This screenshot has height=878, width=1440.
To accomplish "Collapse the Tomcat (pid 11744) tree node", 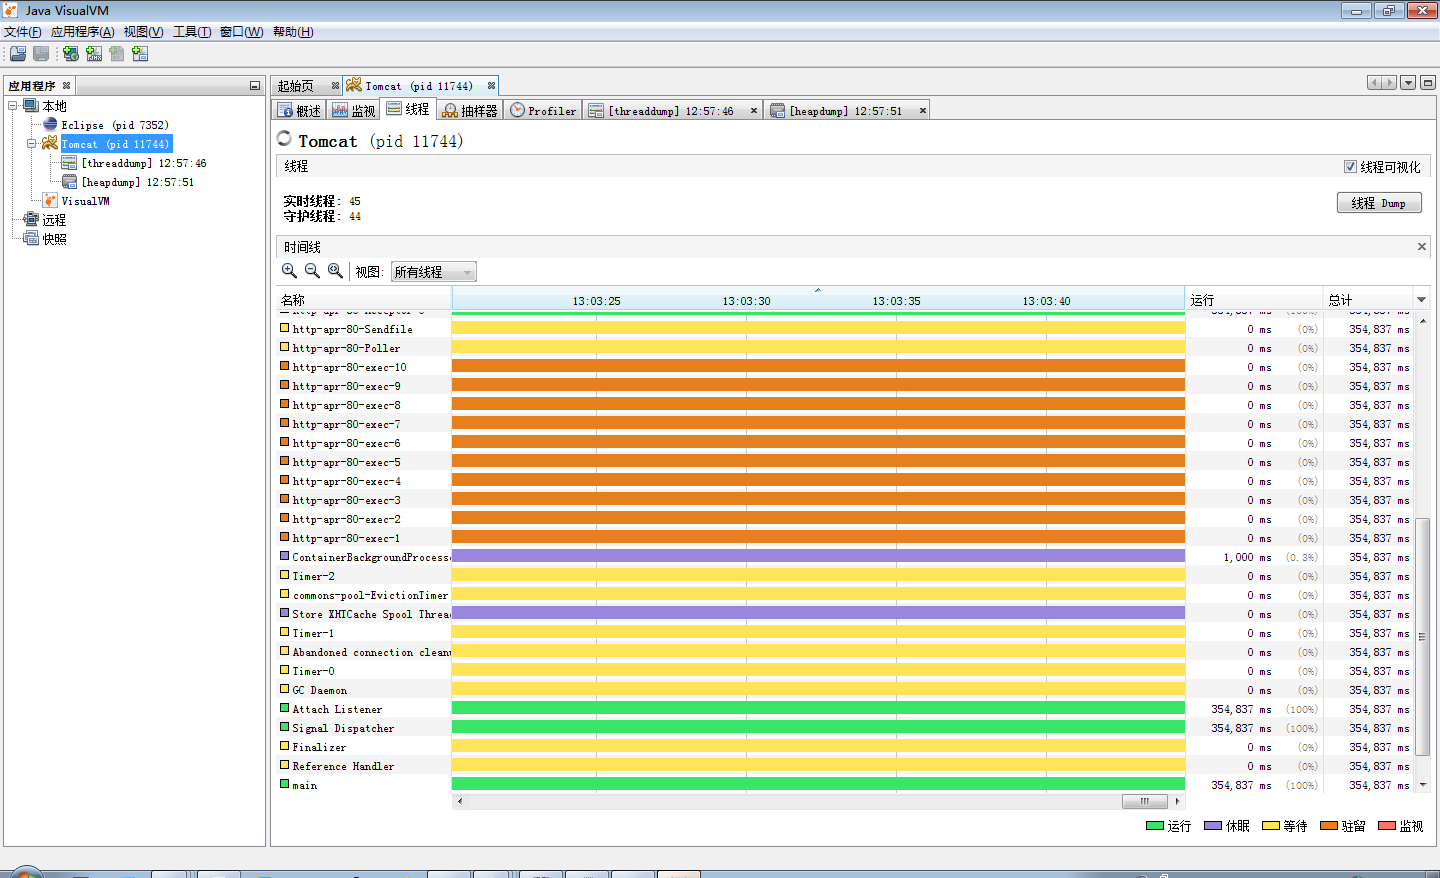I will pyautogui.click(x=32, y=144).
